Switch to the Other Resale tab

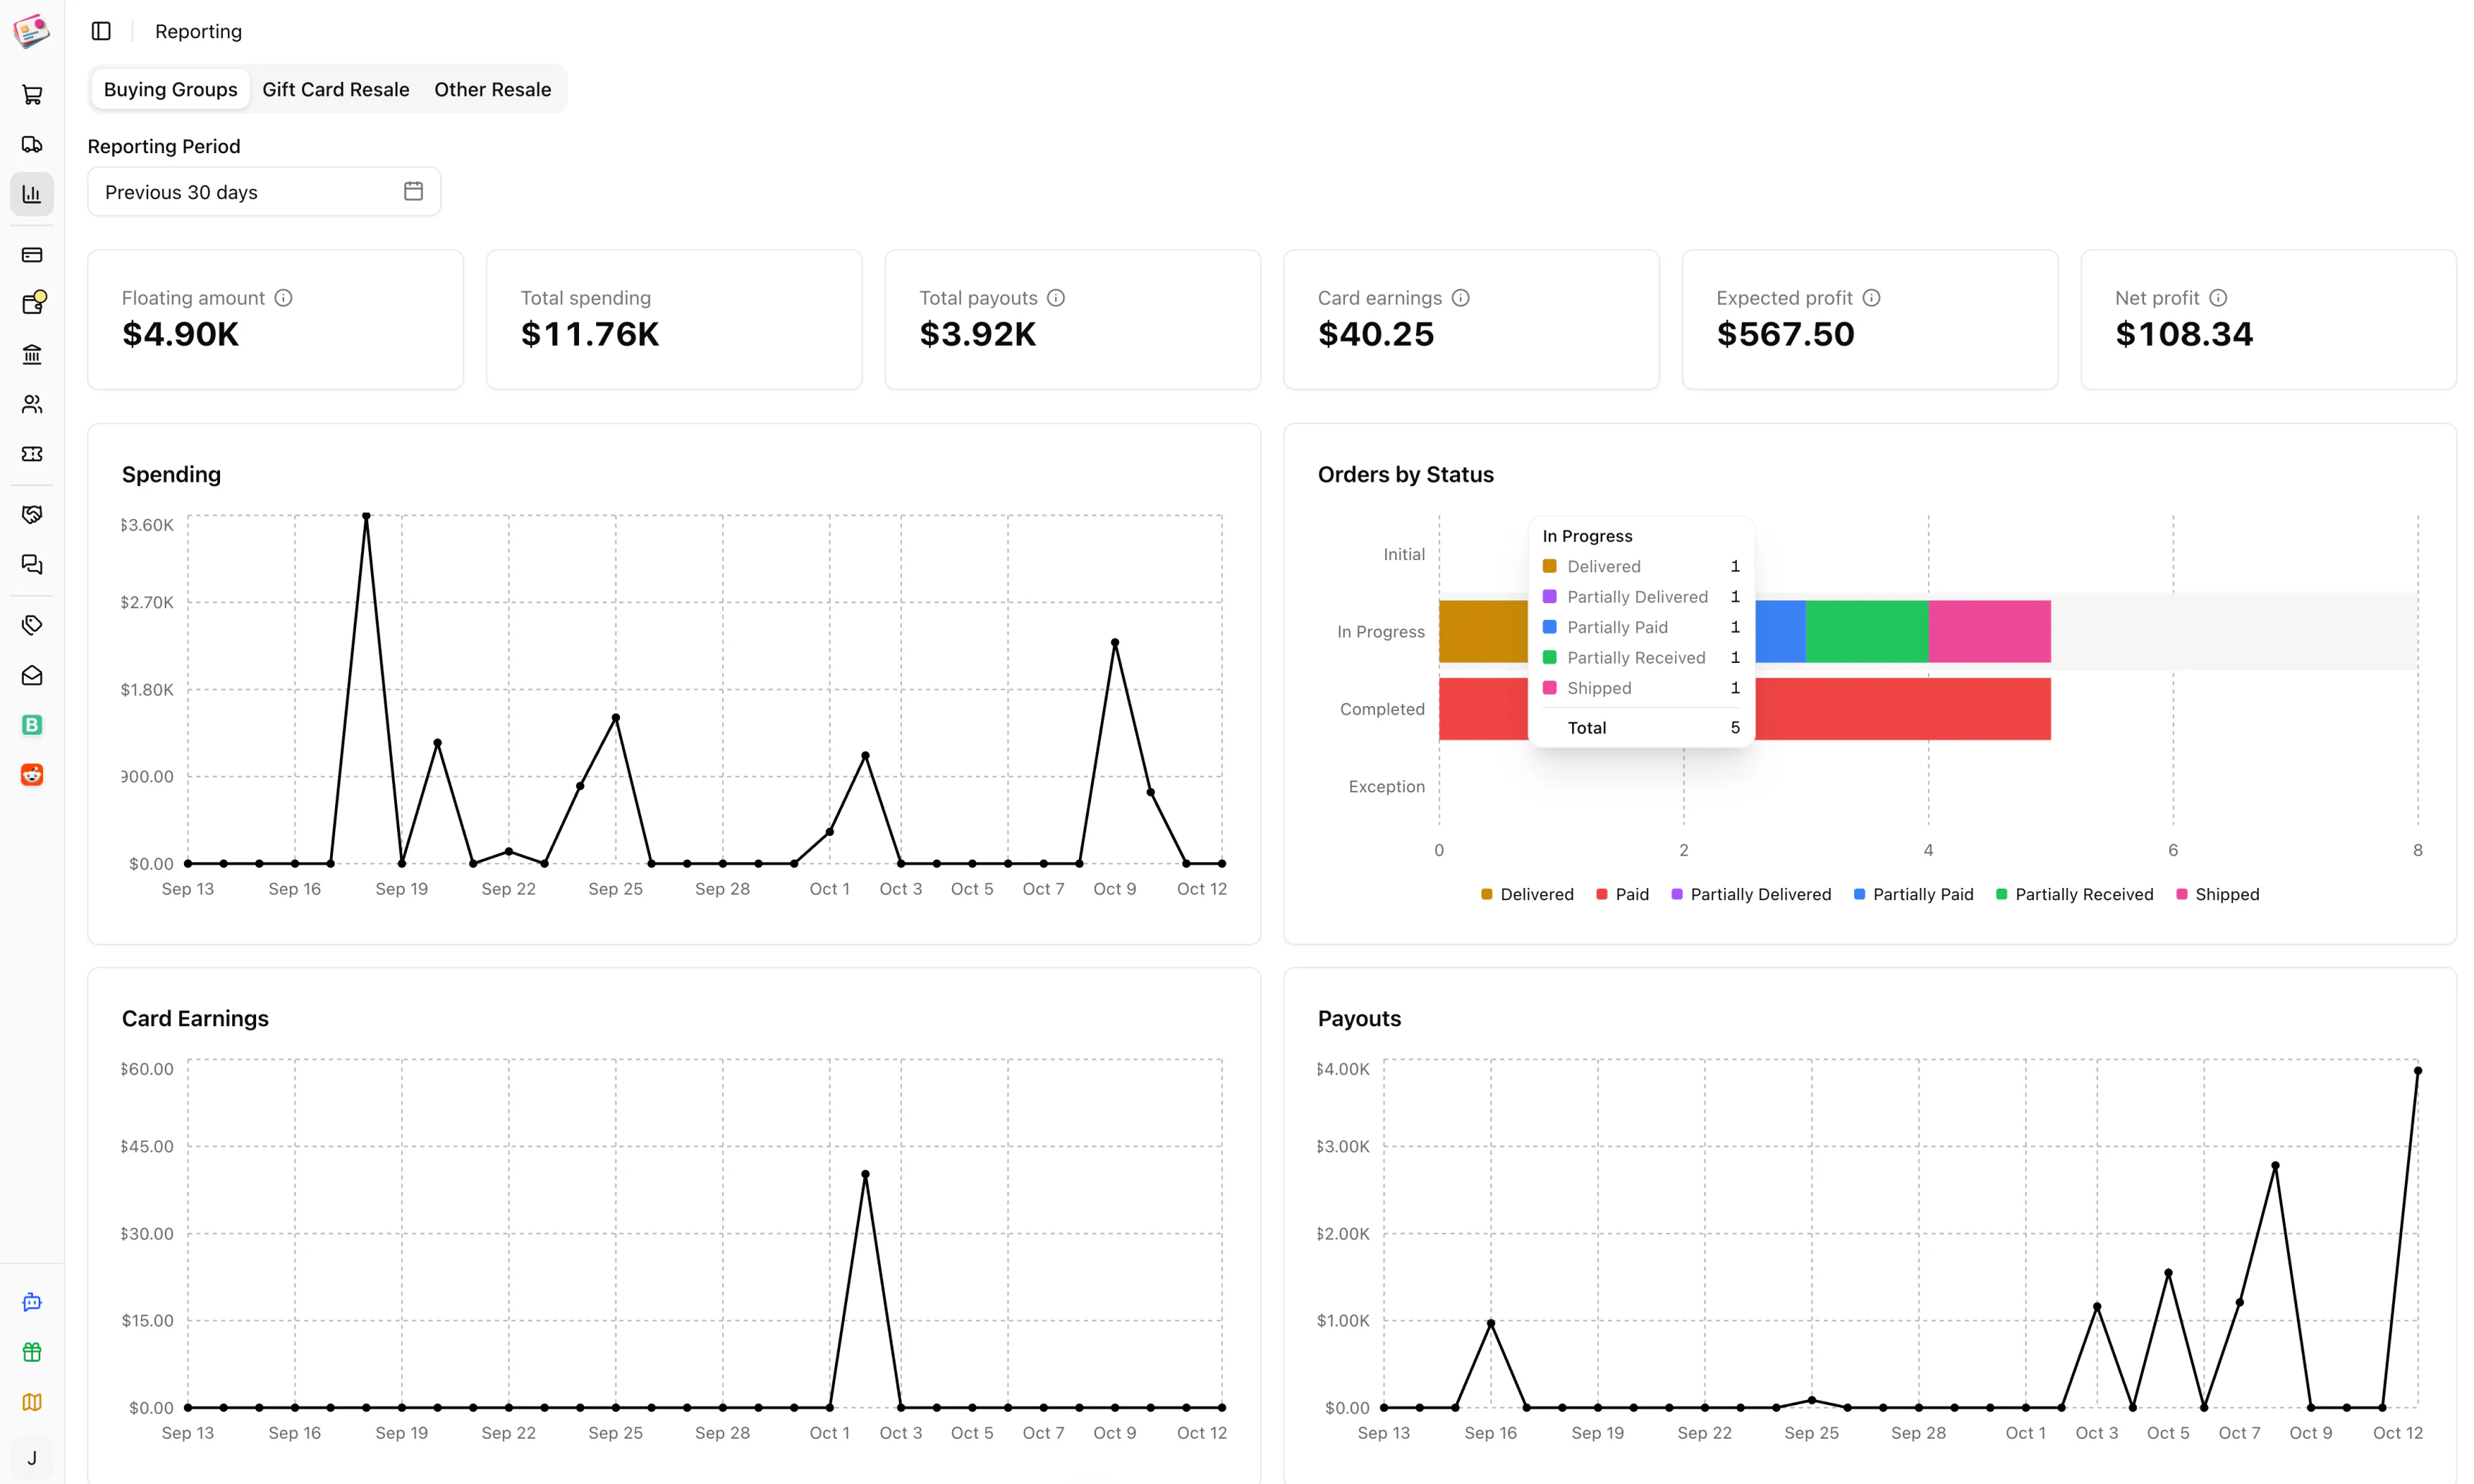click(x=493, y=89)
